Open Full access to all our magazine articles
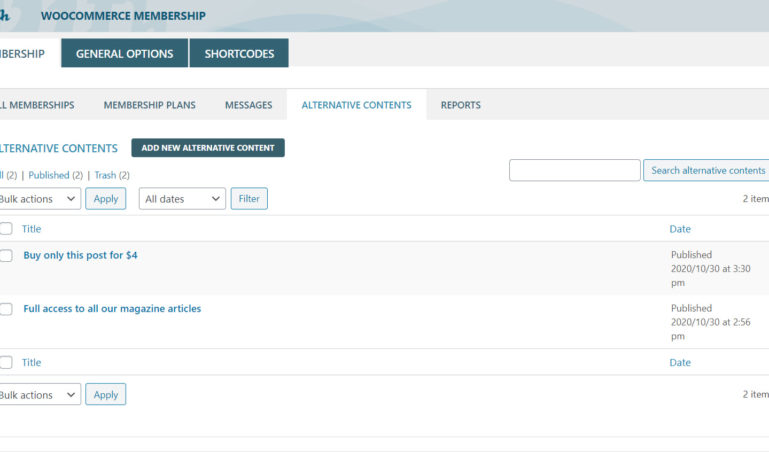The image size is (769, 452). (112, 308)
